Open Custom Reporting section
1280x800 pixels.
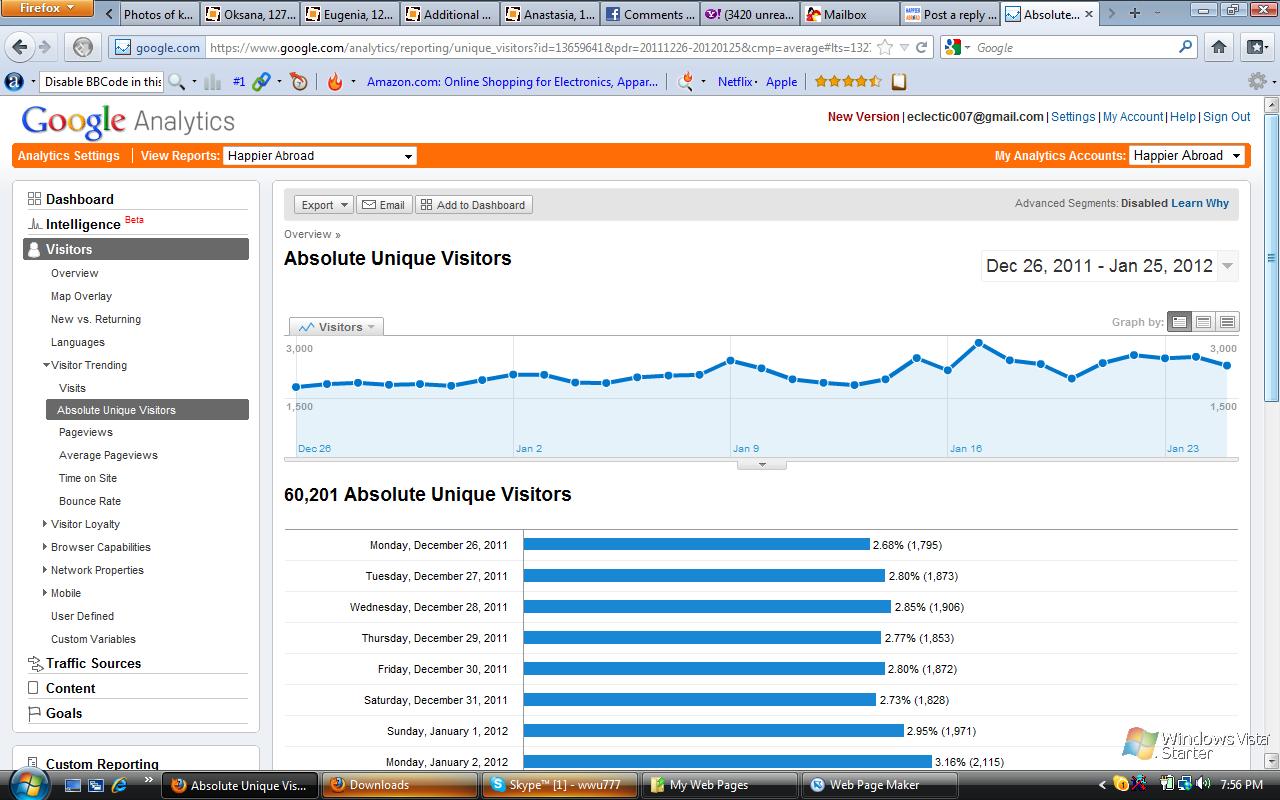pos(102,764)
